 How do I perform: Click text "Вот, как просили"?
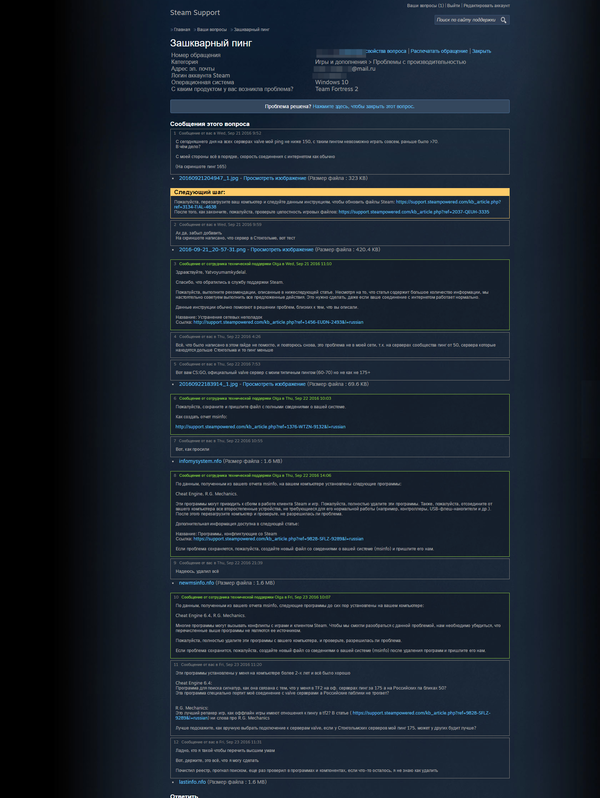[192, 449]
